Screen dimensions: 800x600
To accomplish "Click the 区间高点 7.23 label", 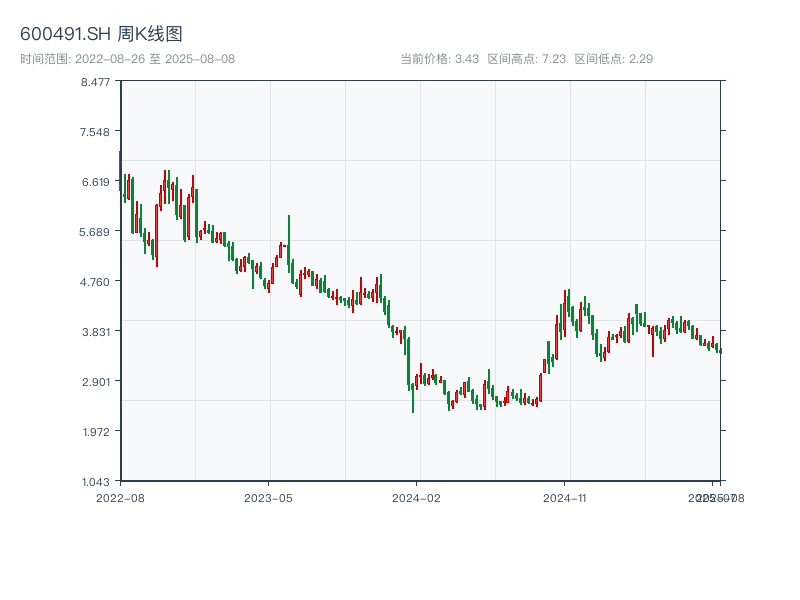I will click(x=527, y=59).
